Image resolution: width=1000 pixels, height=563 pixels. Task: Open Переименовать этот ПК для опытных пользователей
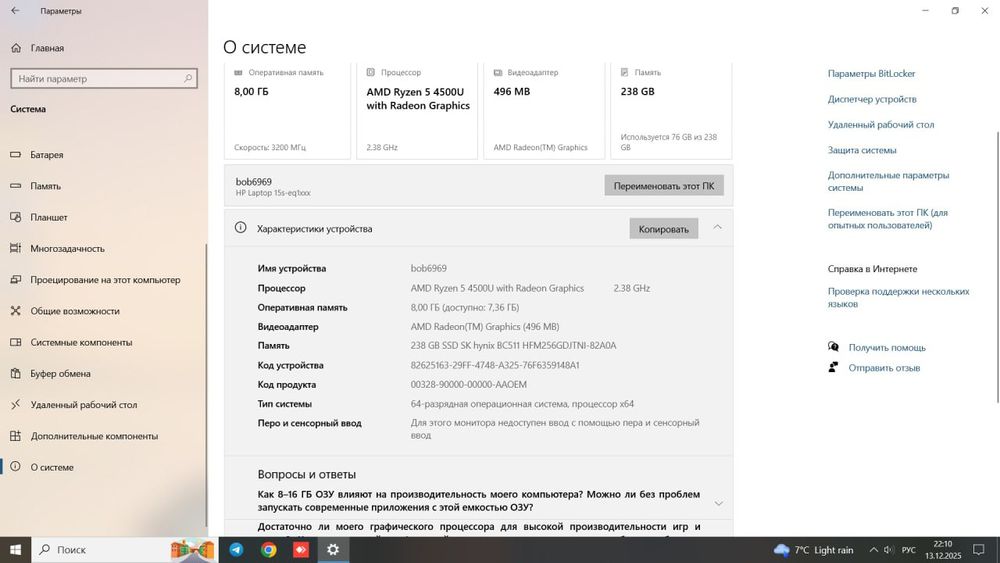click(x=888, y=219)
